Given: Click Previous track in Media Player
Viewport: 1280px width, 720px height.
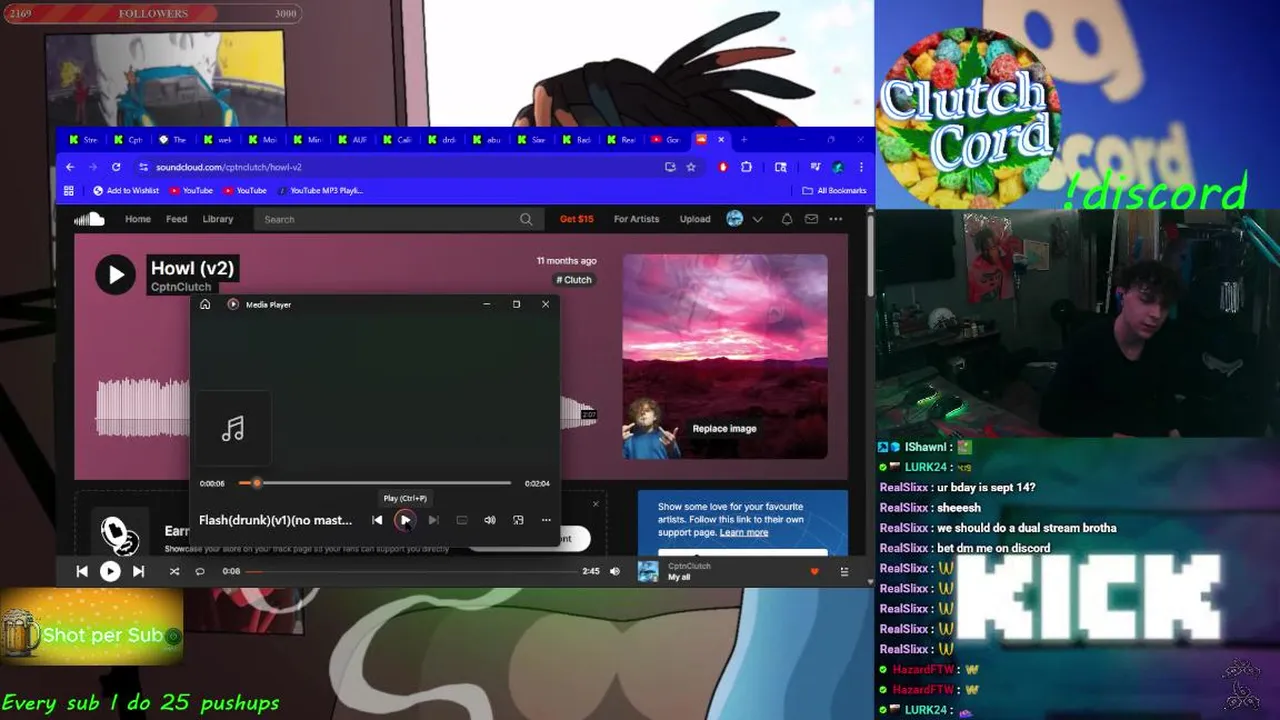Looking at the screenshot, I should click(x=377, y=520).
